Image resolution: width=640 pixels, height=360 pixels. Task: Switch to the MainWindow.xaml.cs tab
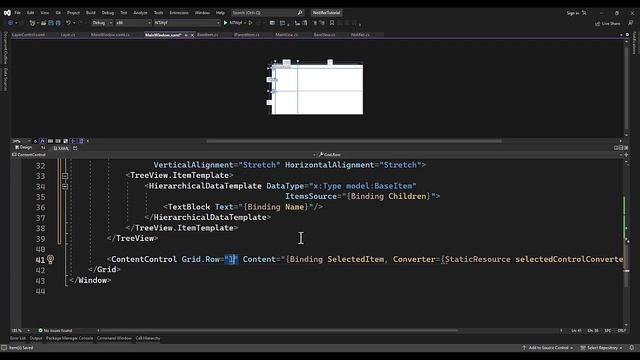[110, 35]
